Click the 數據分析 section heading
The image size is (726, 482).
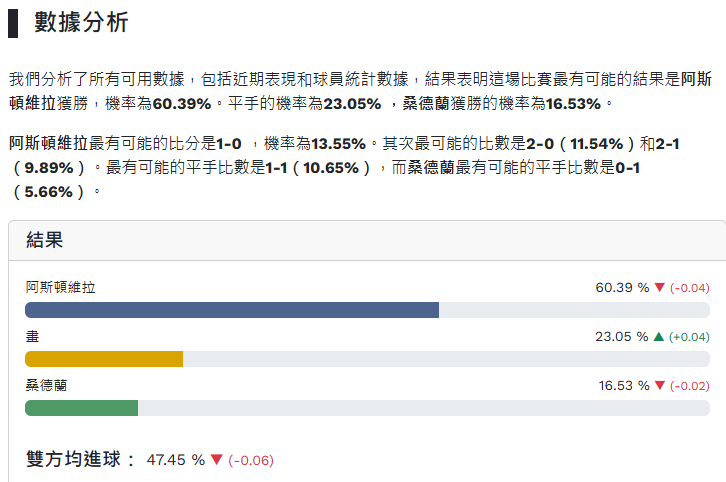(81, 23)
